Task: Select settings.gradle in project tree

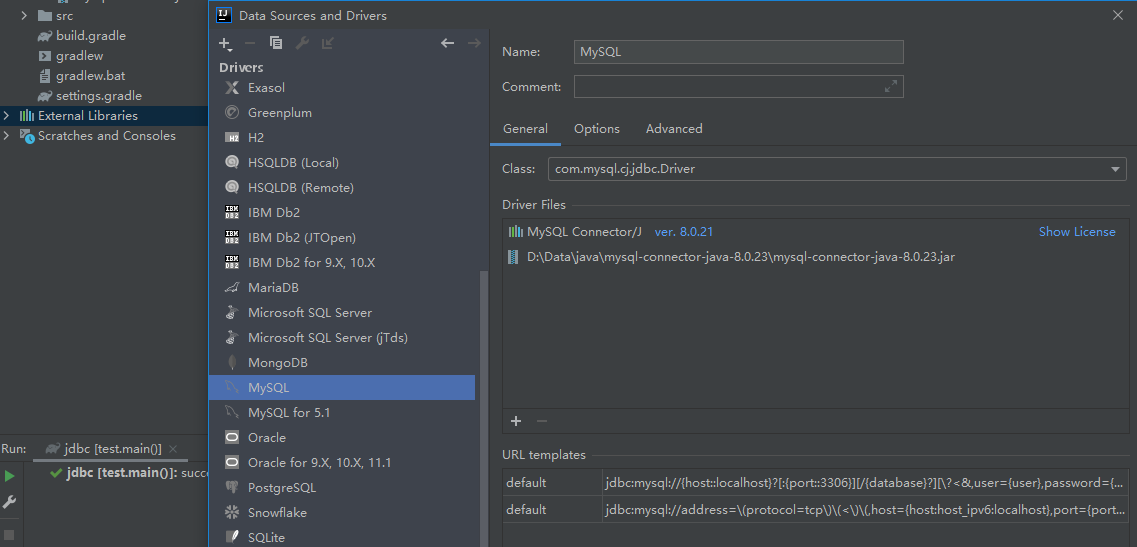Action: click(99, 96)
